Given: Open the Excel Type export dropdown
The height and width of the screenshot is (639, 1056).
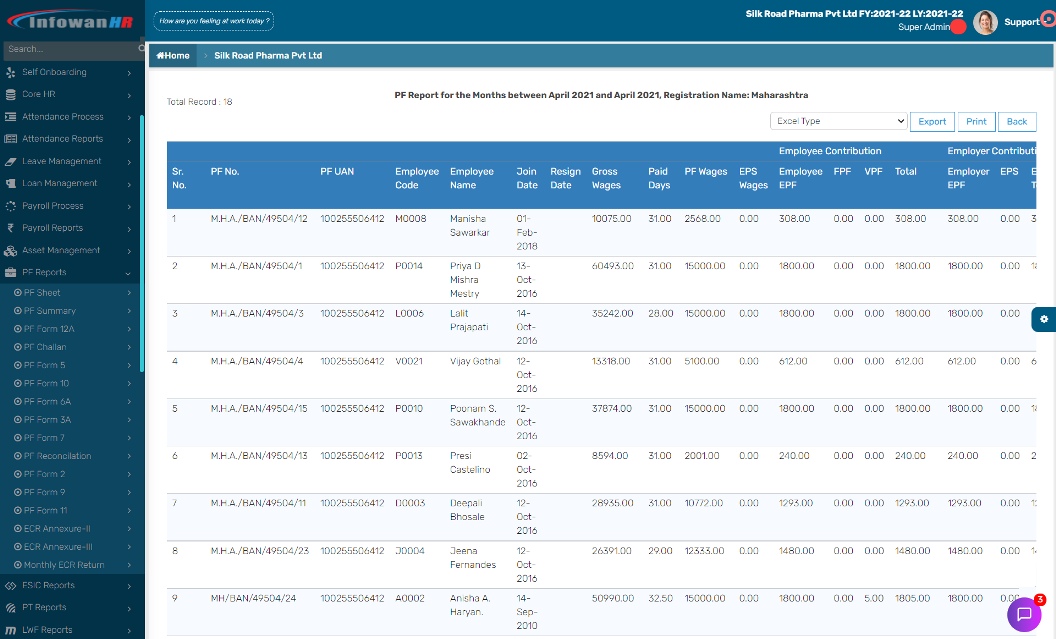Looking at the screenshot, I should coord(838,121).
